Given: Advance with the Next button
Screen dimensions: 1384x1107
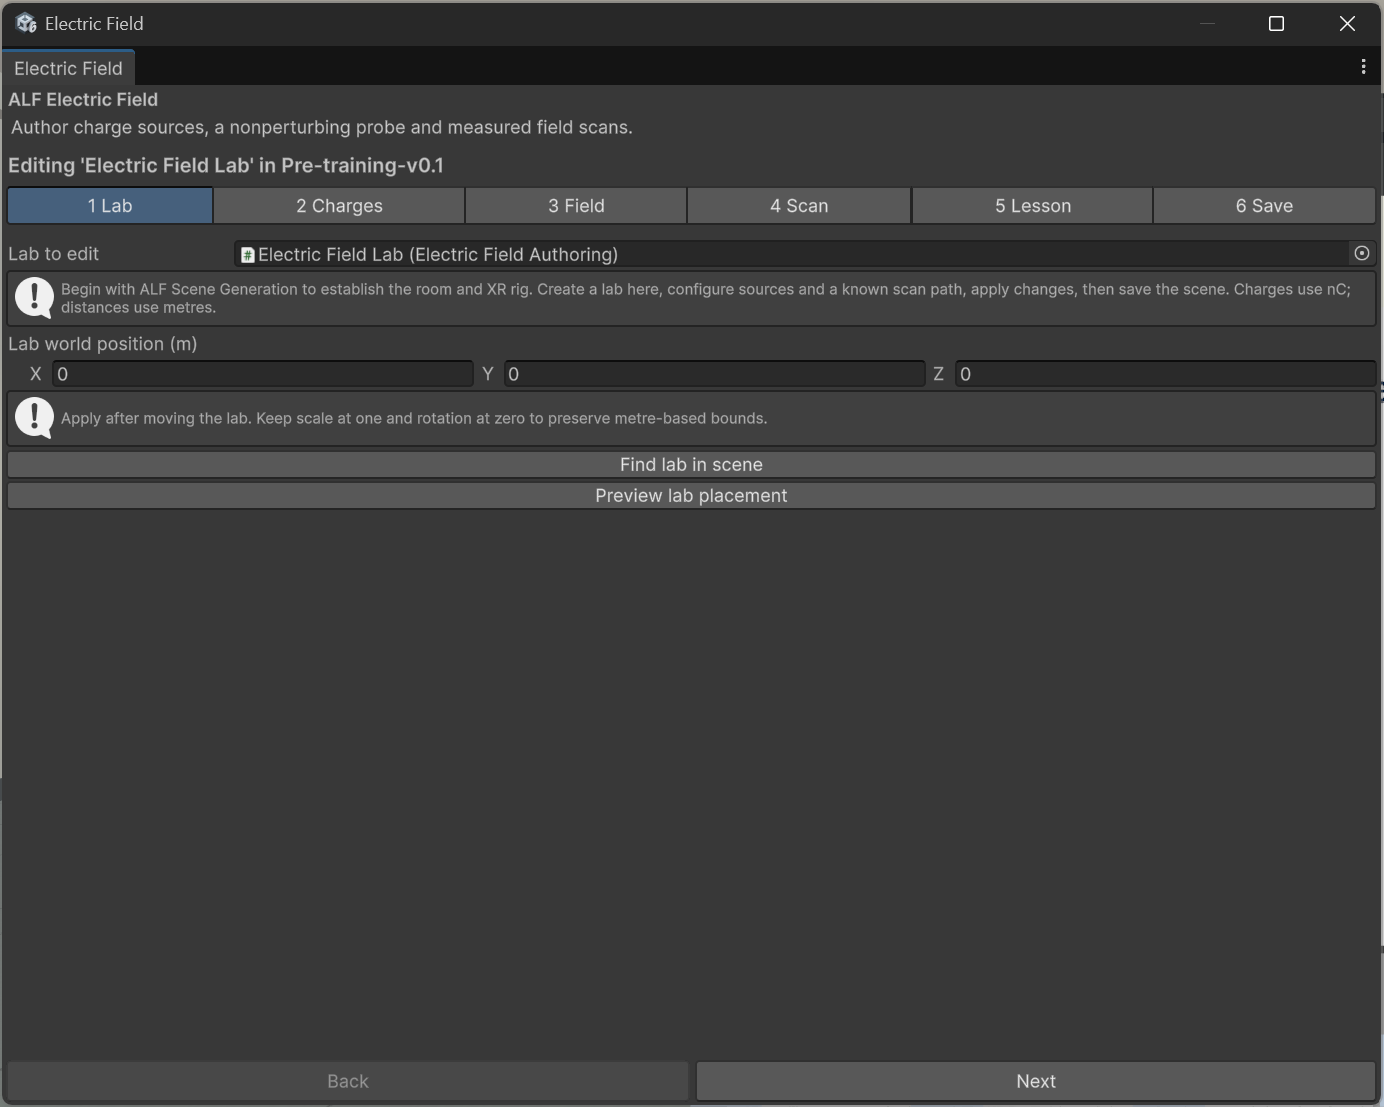Looking at the screenshot, I should click(x=1036, y=1081).
